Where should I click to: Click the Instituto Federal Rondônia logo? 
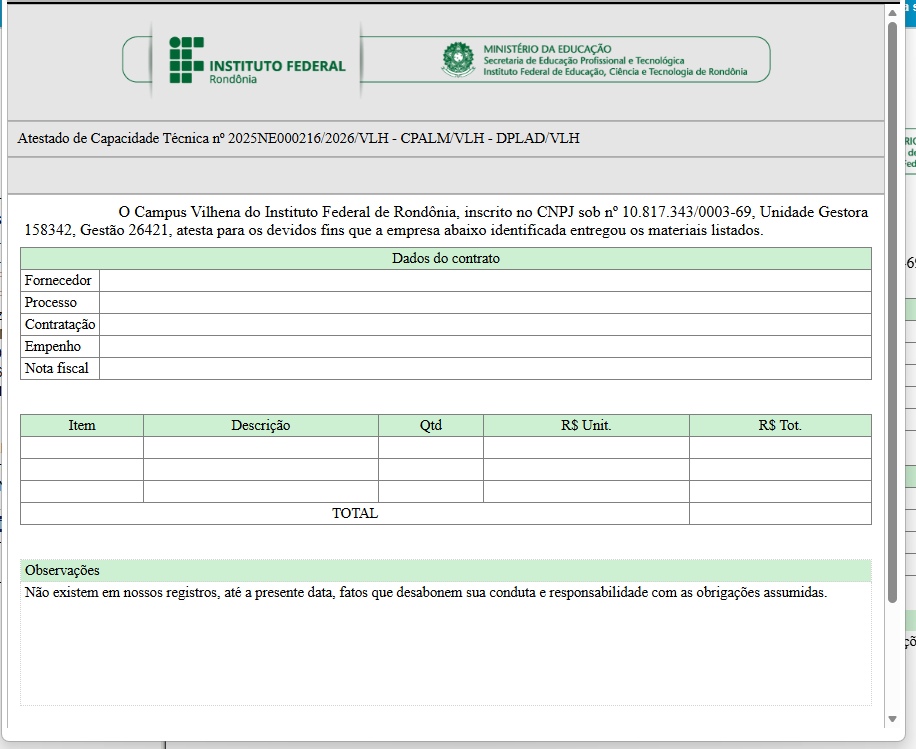point(256,61)
